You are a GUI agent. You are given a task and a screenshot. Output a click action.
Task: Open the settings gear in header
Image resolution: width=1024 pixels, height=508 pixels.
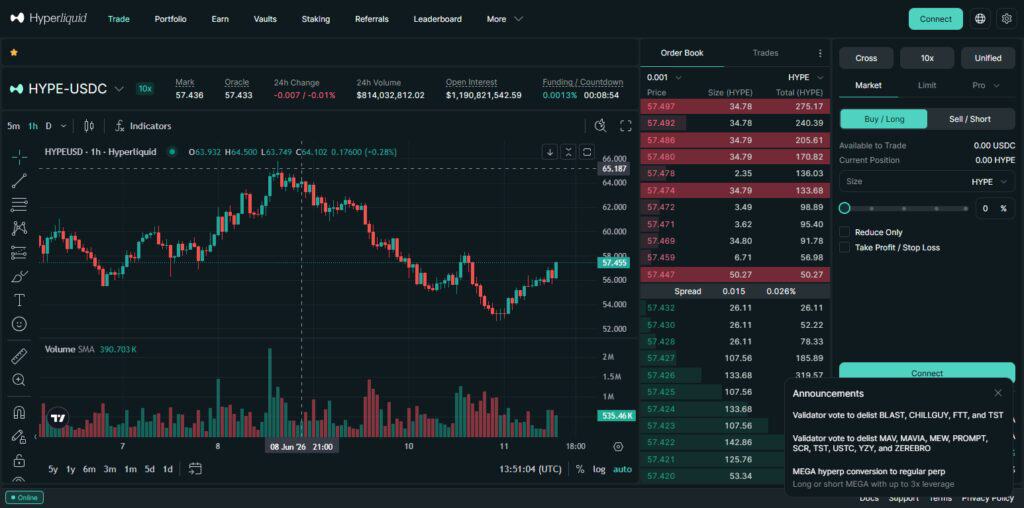(1006, 19)
